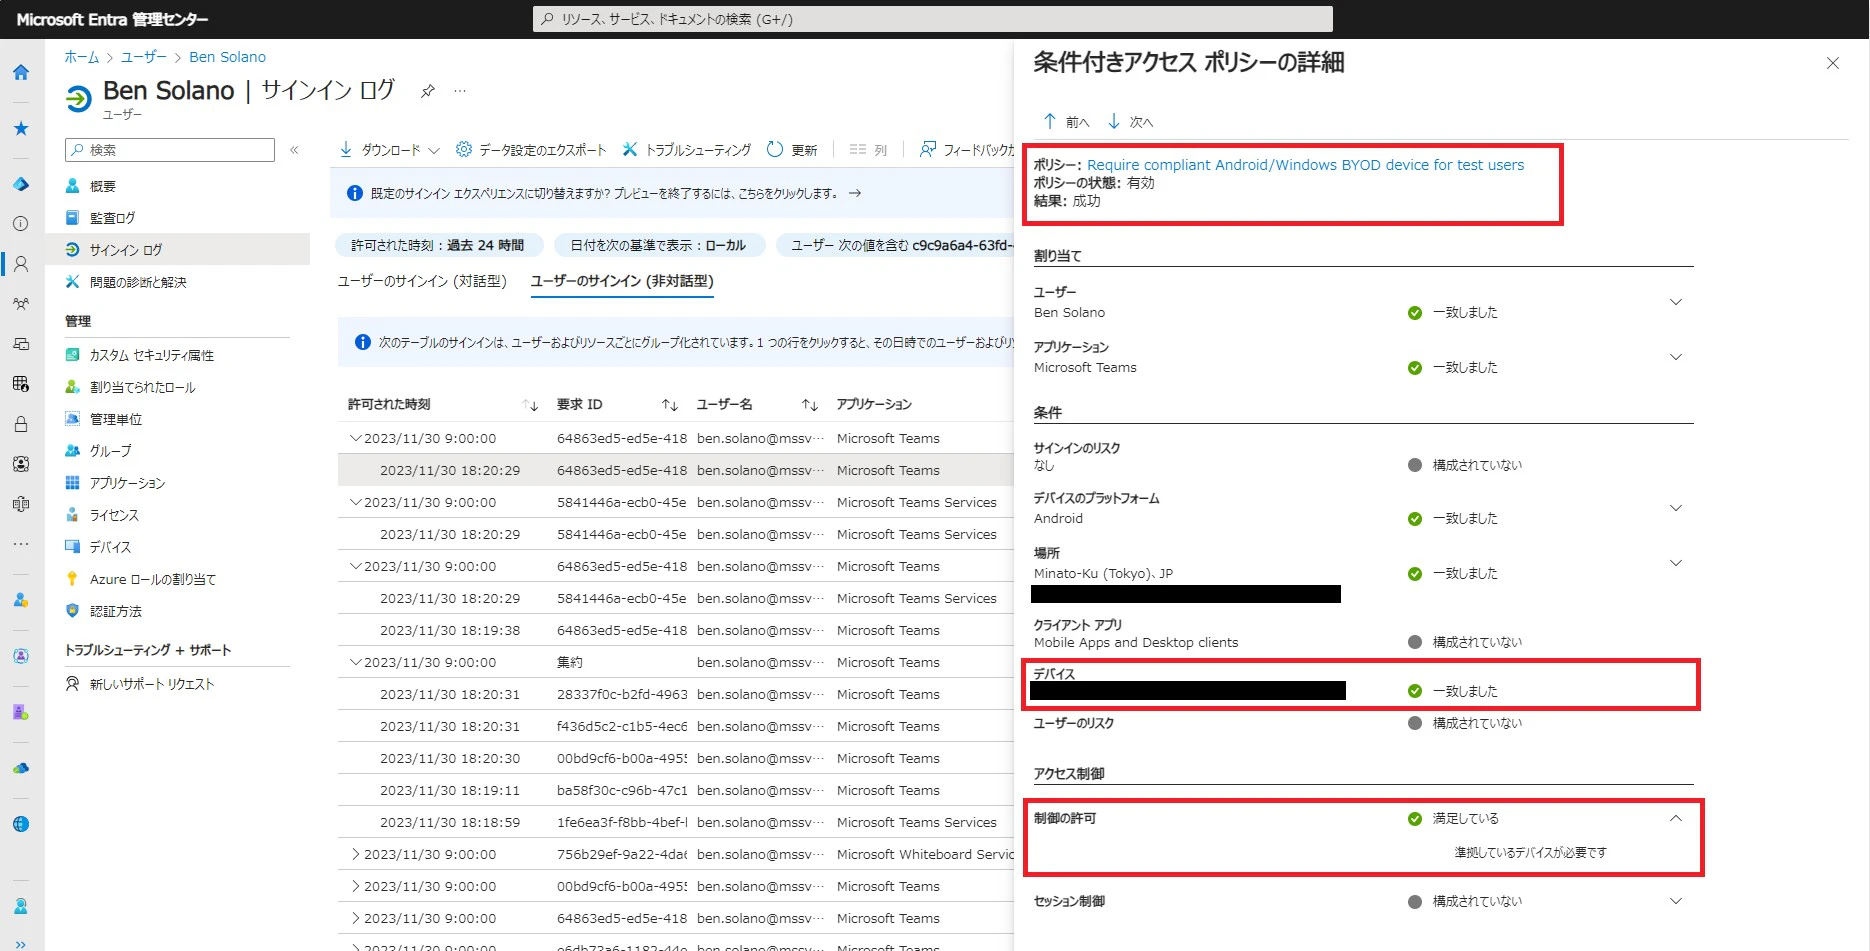Collapse the resource menu with double-arrow icon

coord(294,150)
